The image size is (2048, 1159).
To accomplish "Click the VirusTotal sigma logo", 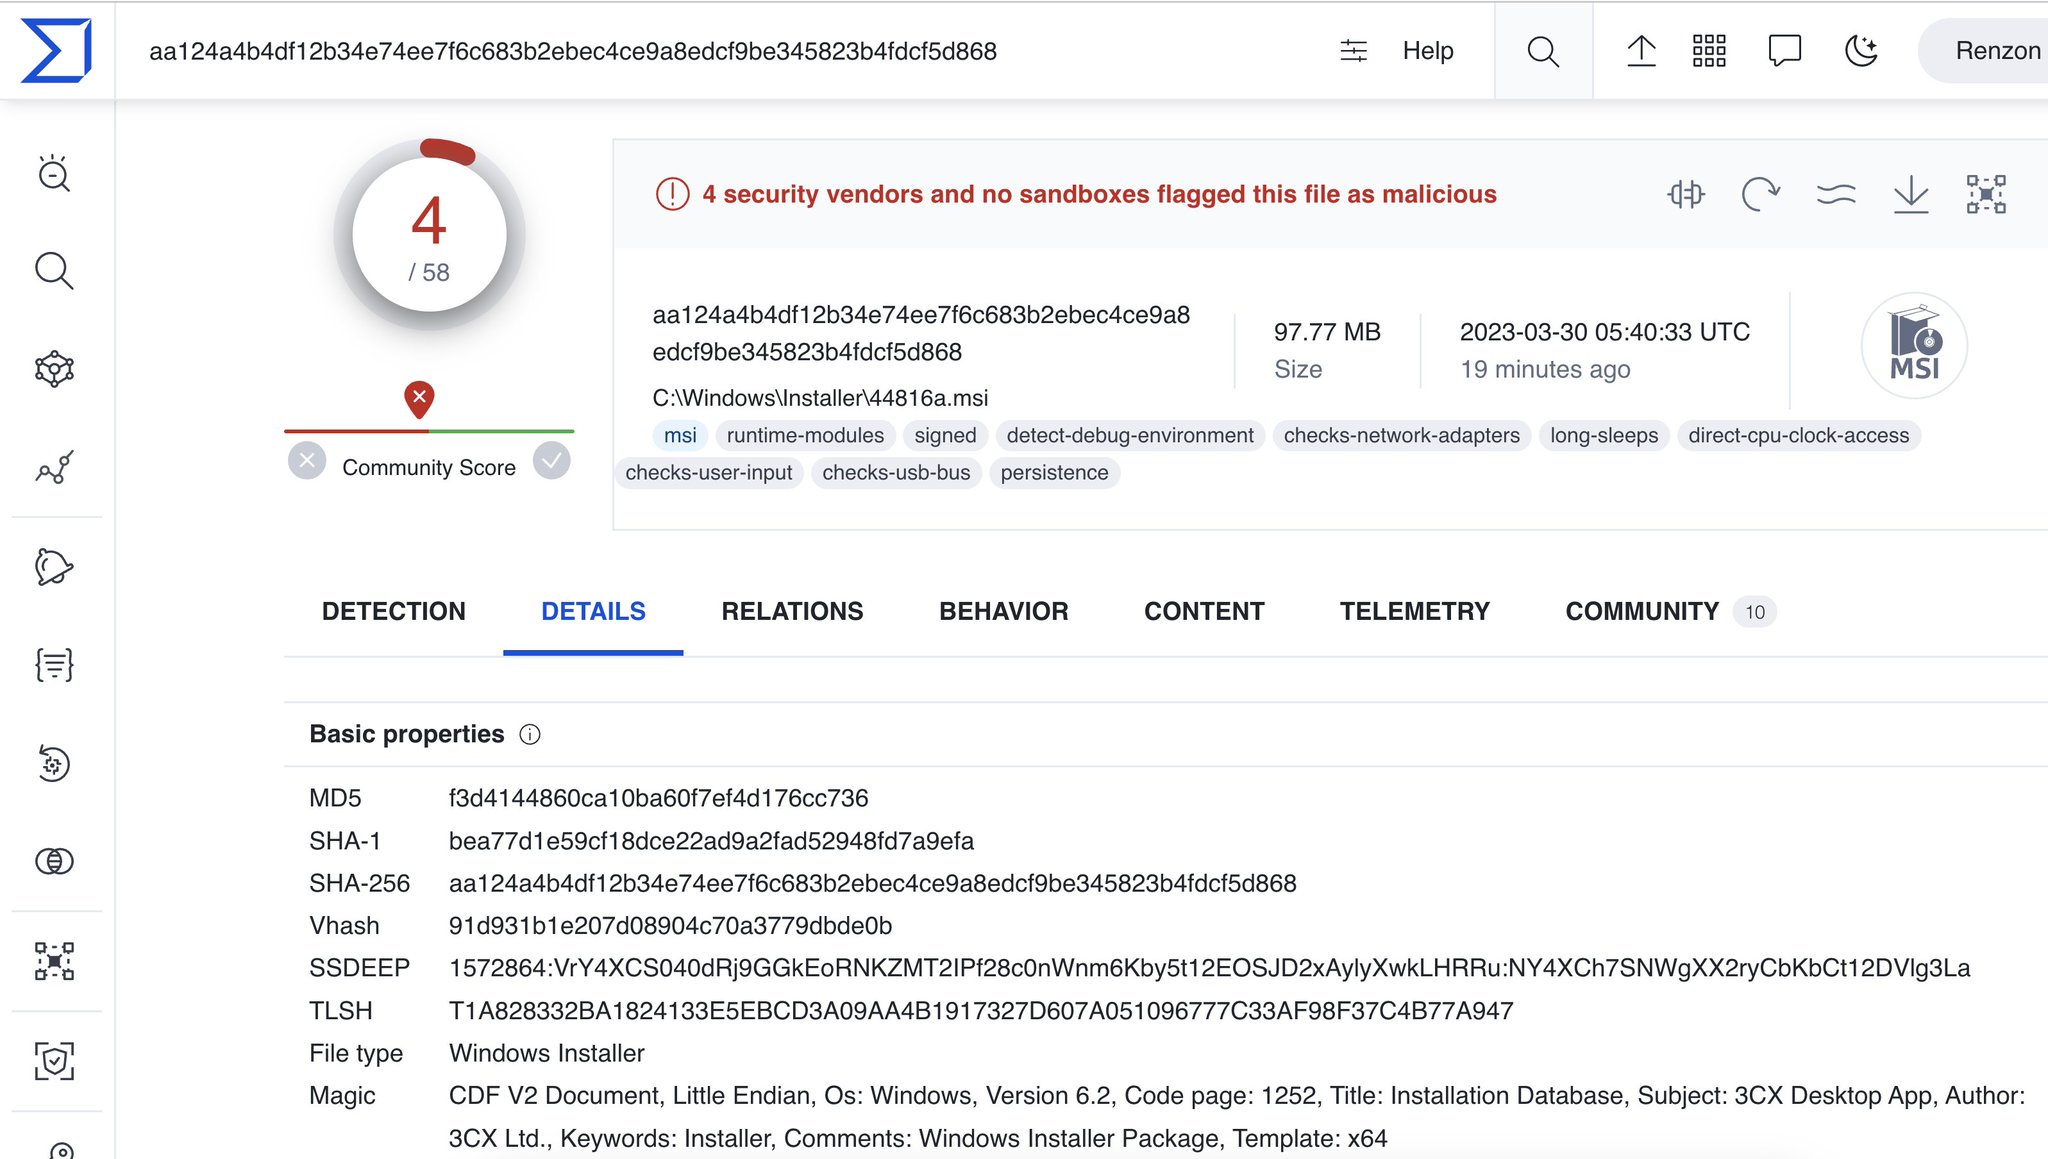I will [56, 50].
